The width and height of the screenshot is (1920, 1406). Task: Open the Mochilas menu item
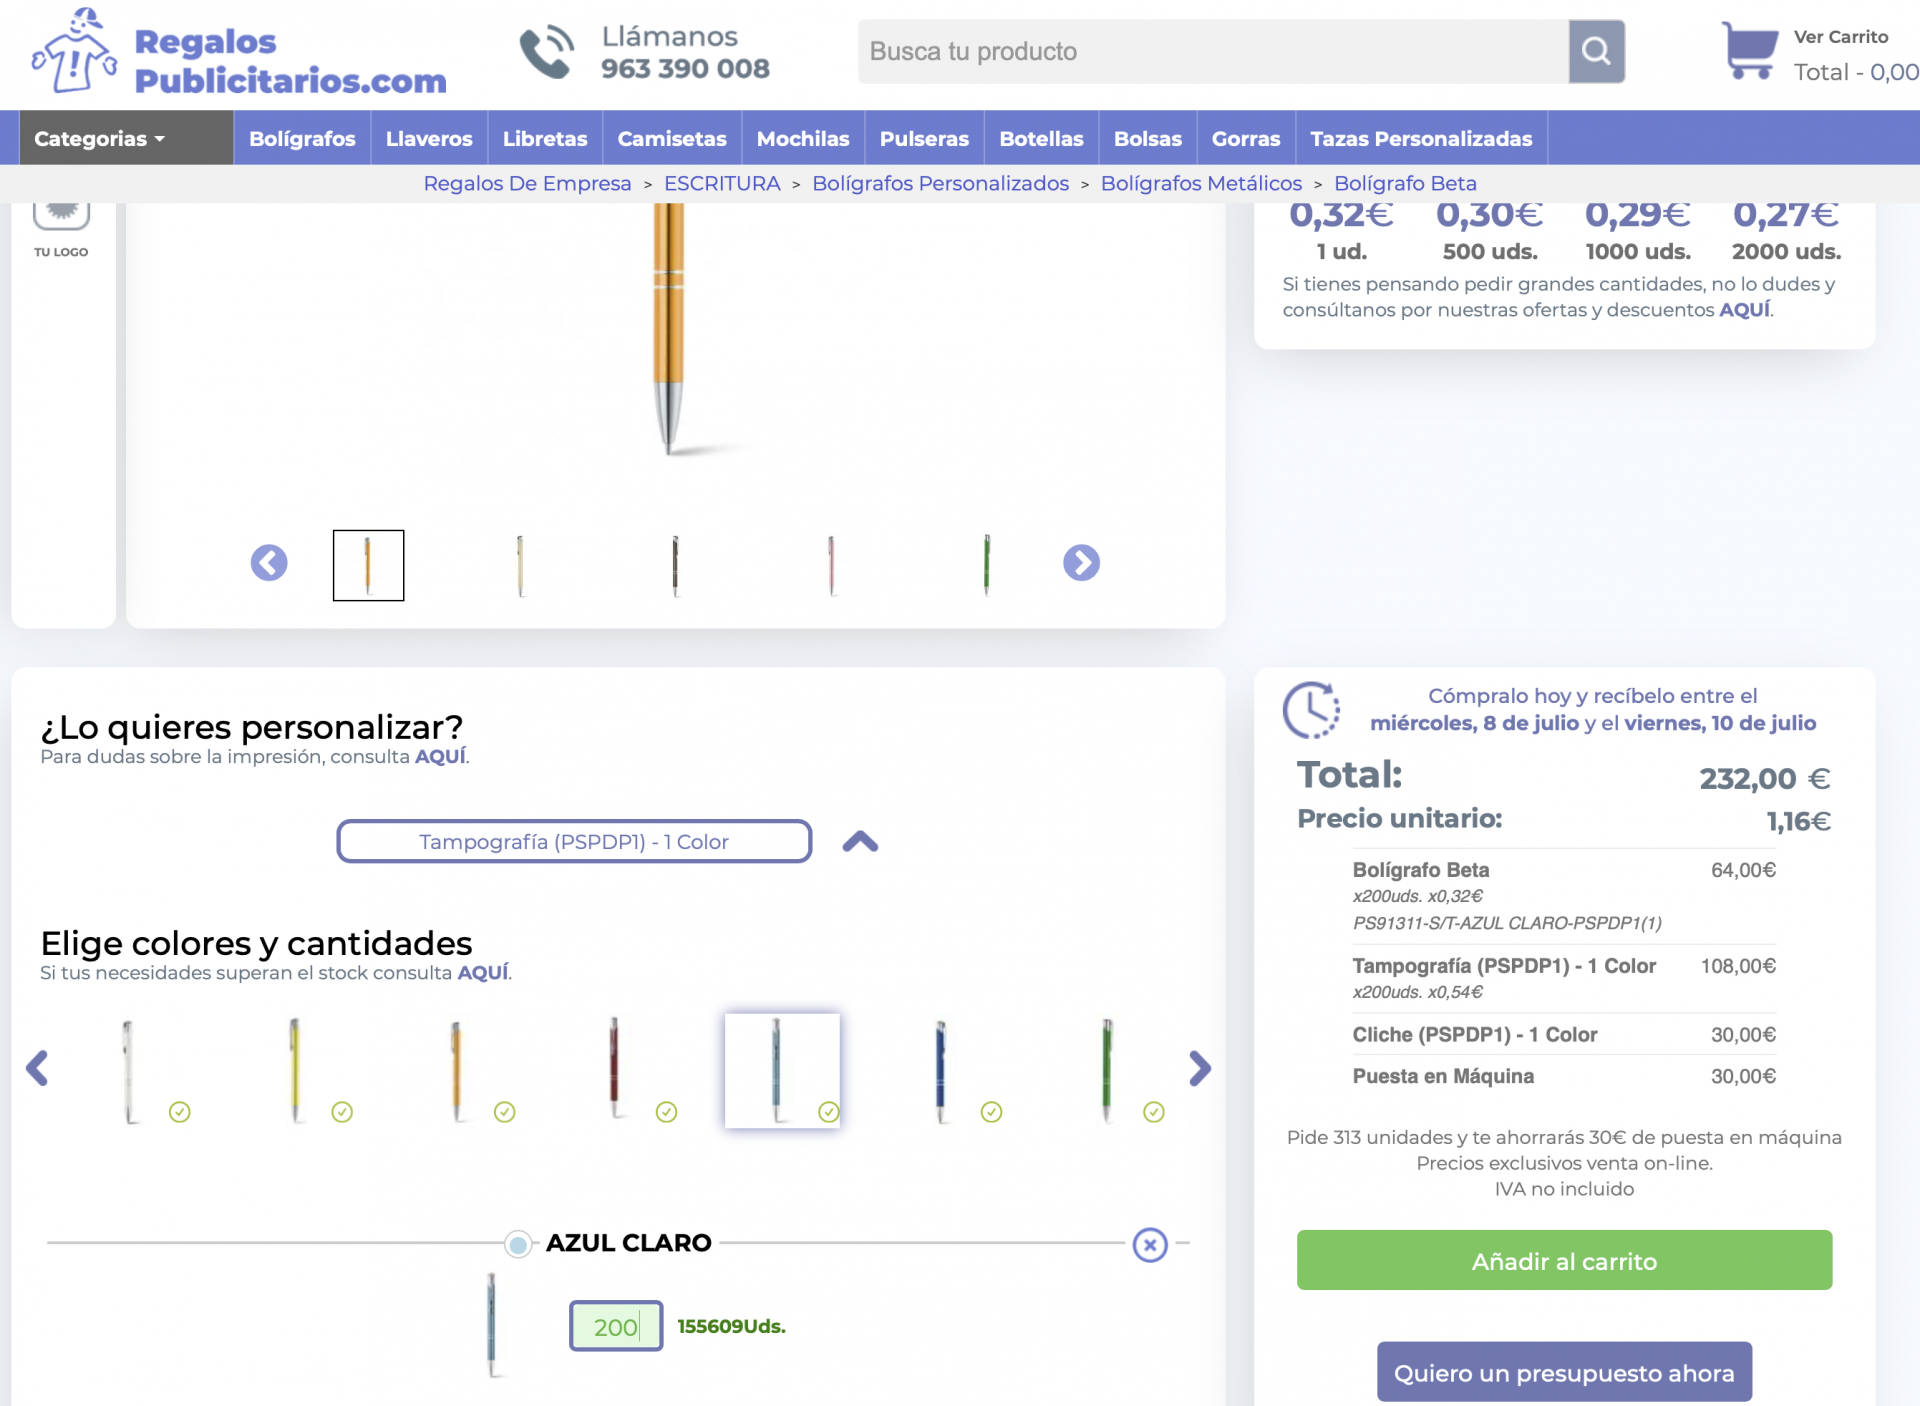pyautogui.click(x=802, y=138)
